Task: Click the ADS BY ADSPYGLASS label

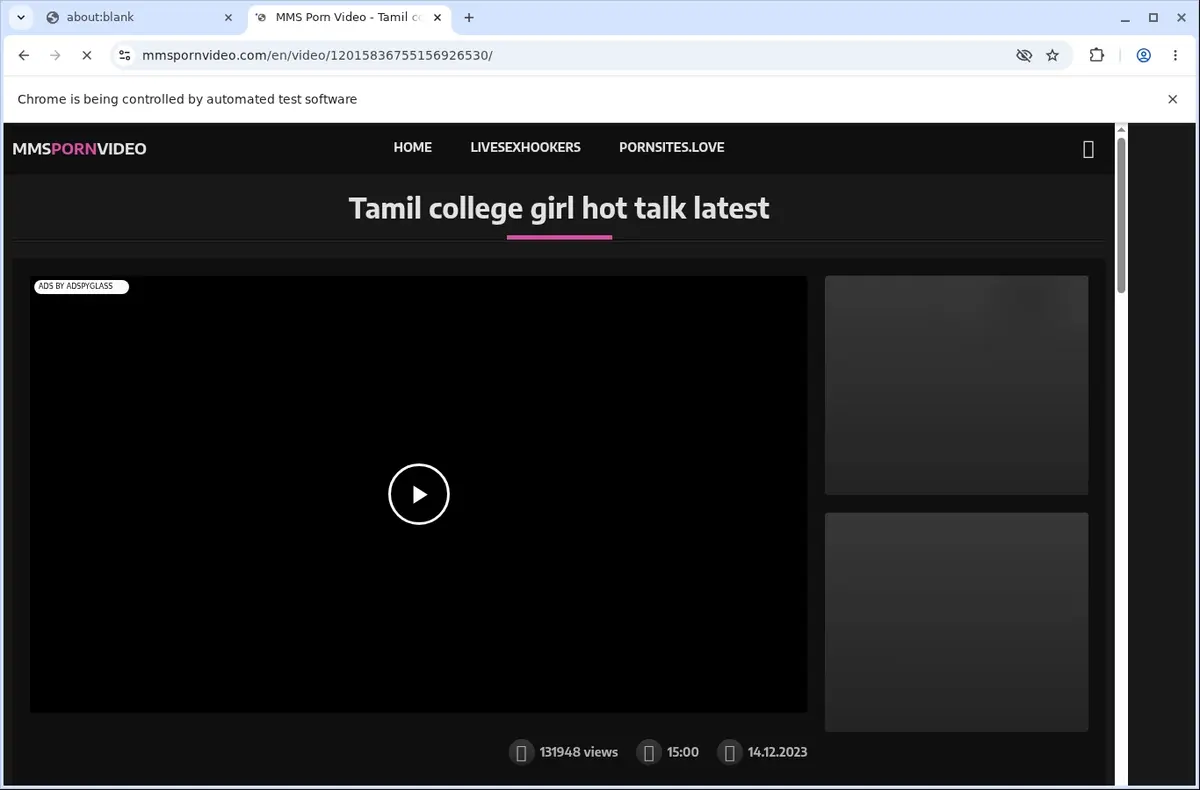Action: 81,286
